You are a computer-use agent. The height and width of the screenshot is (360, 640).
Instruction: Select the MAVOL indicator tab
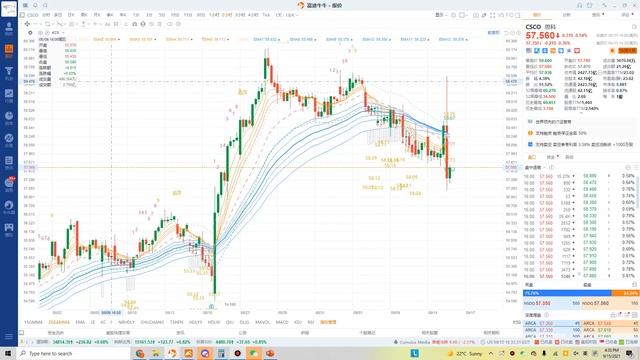(262, 322)
